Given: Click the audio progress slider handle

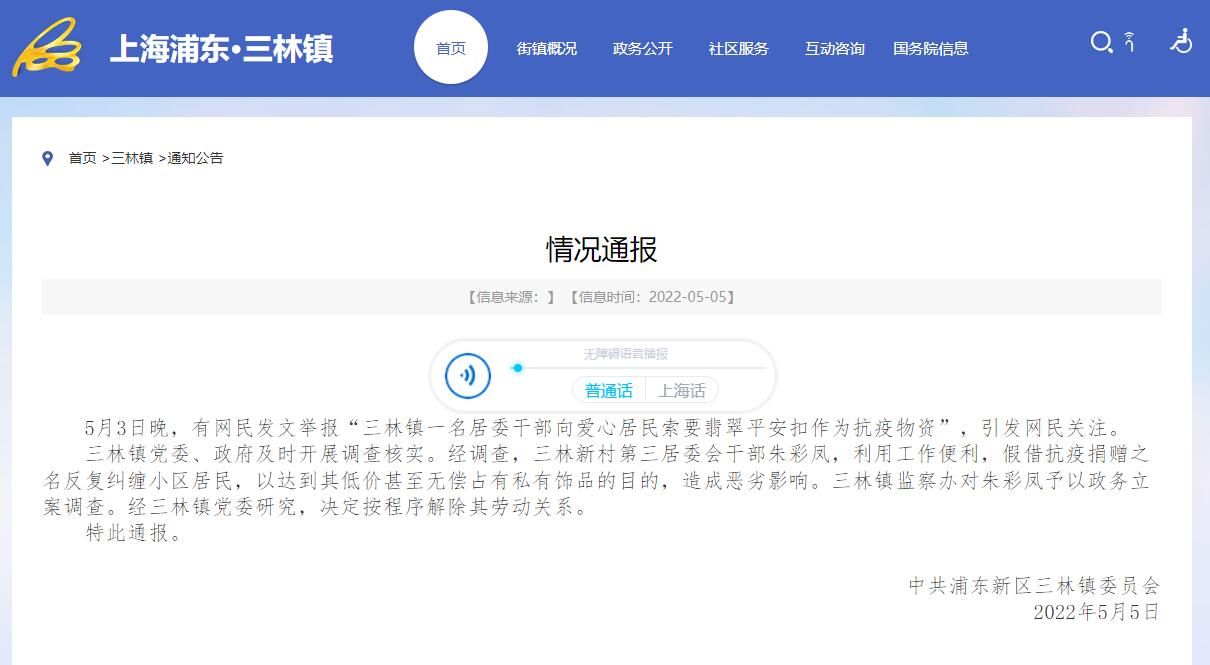Looking at the screenshot, I should pyautogui.click(x=517, y=368).
